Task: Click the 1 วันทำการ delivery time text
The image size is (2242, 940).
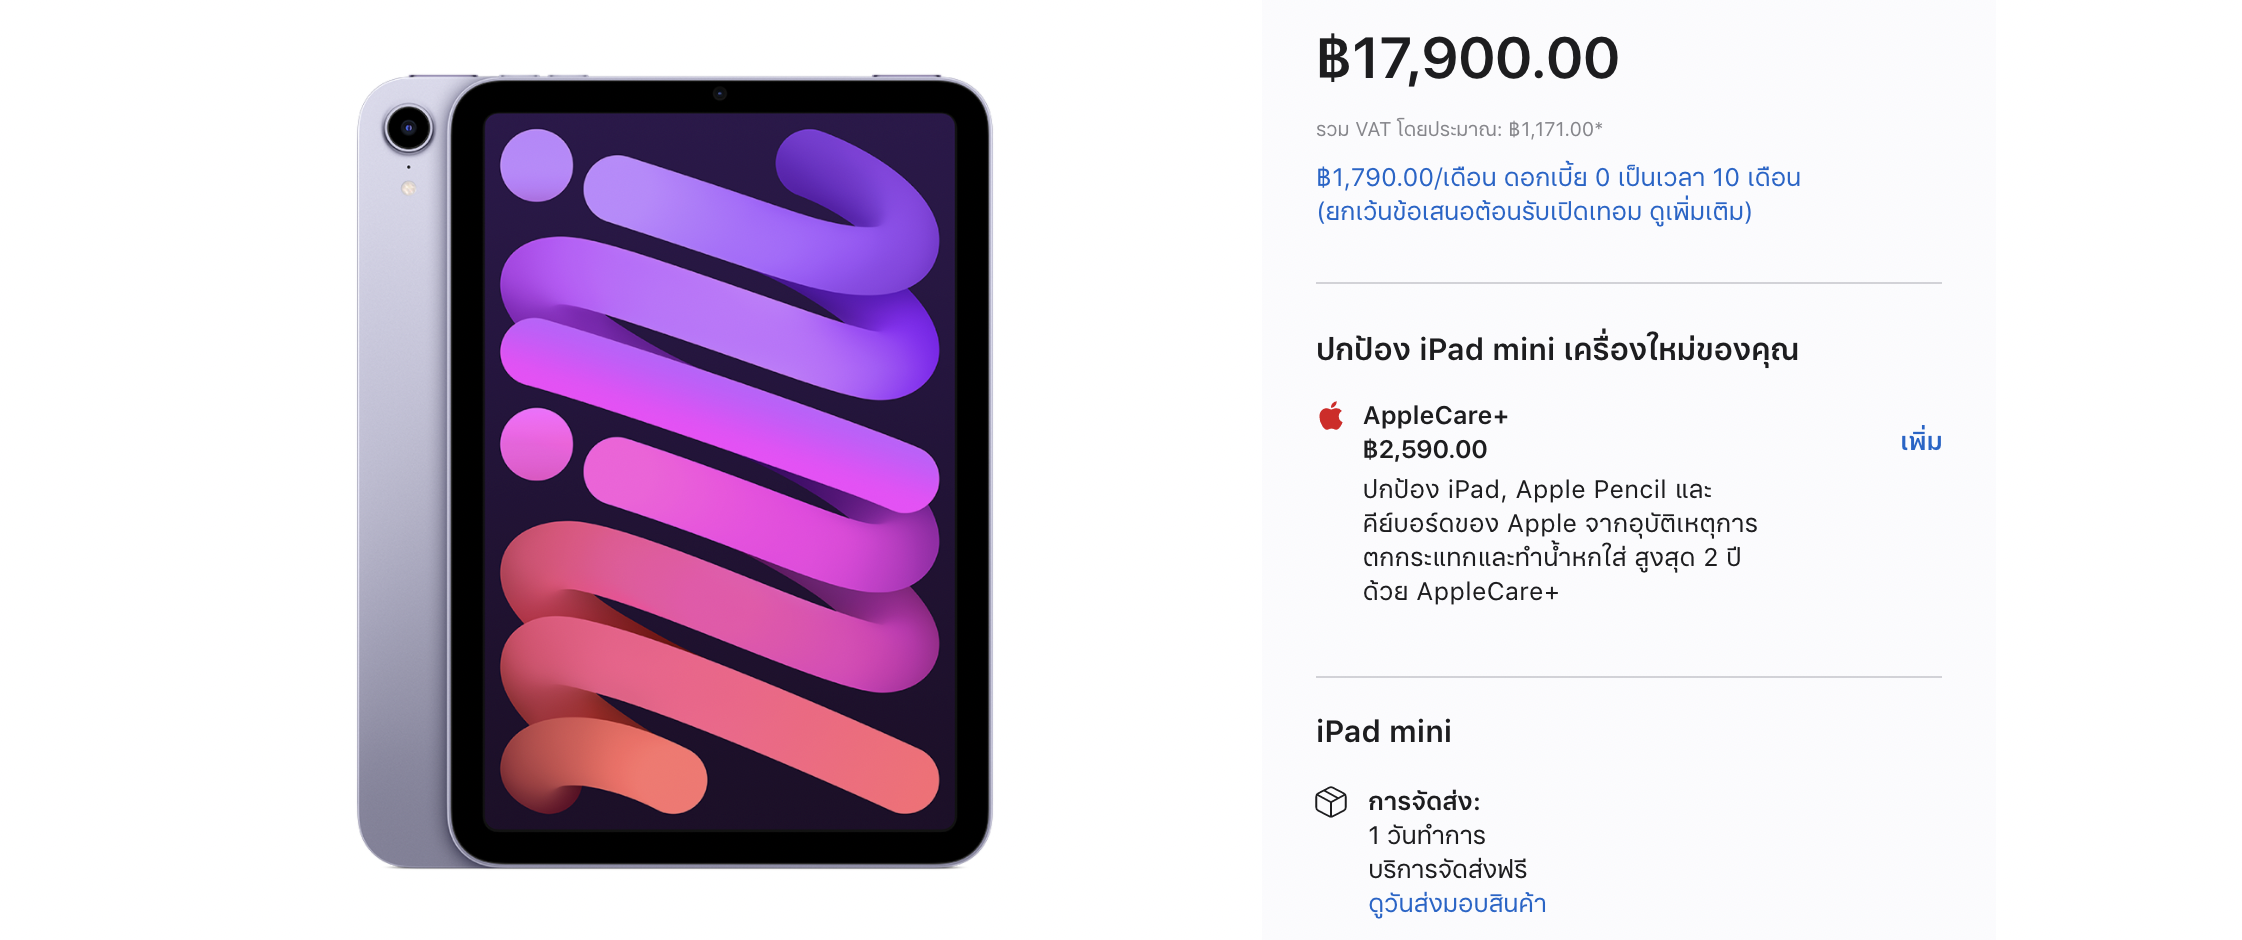Action: [1426, 836]
